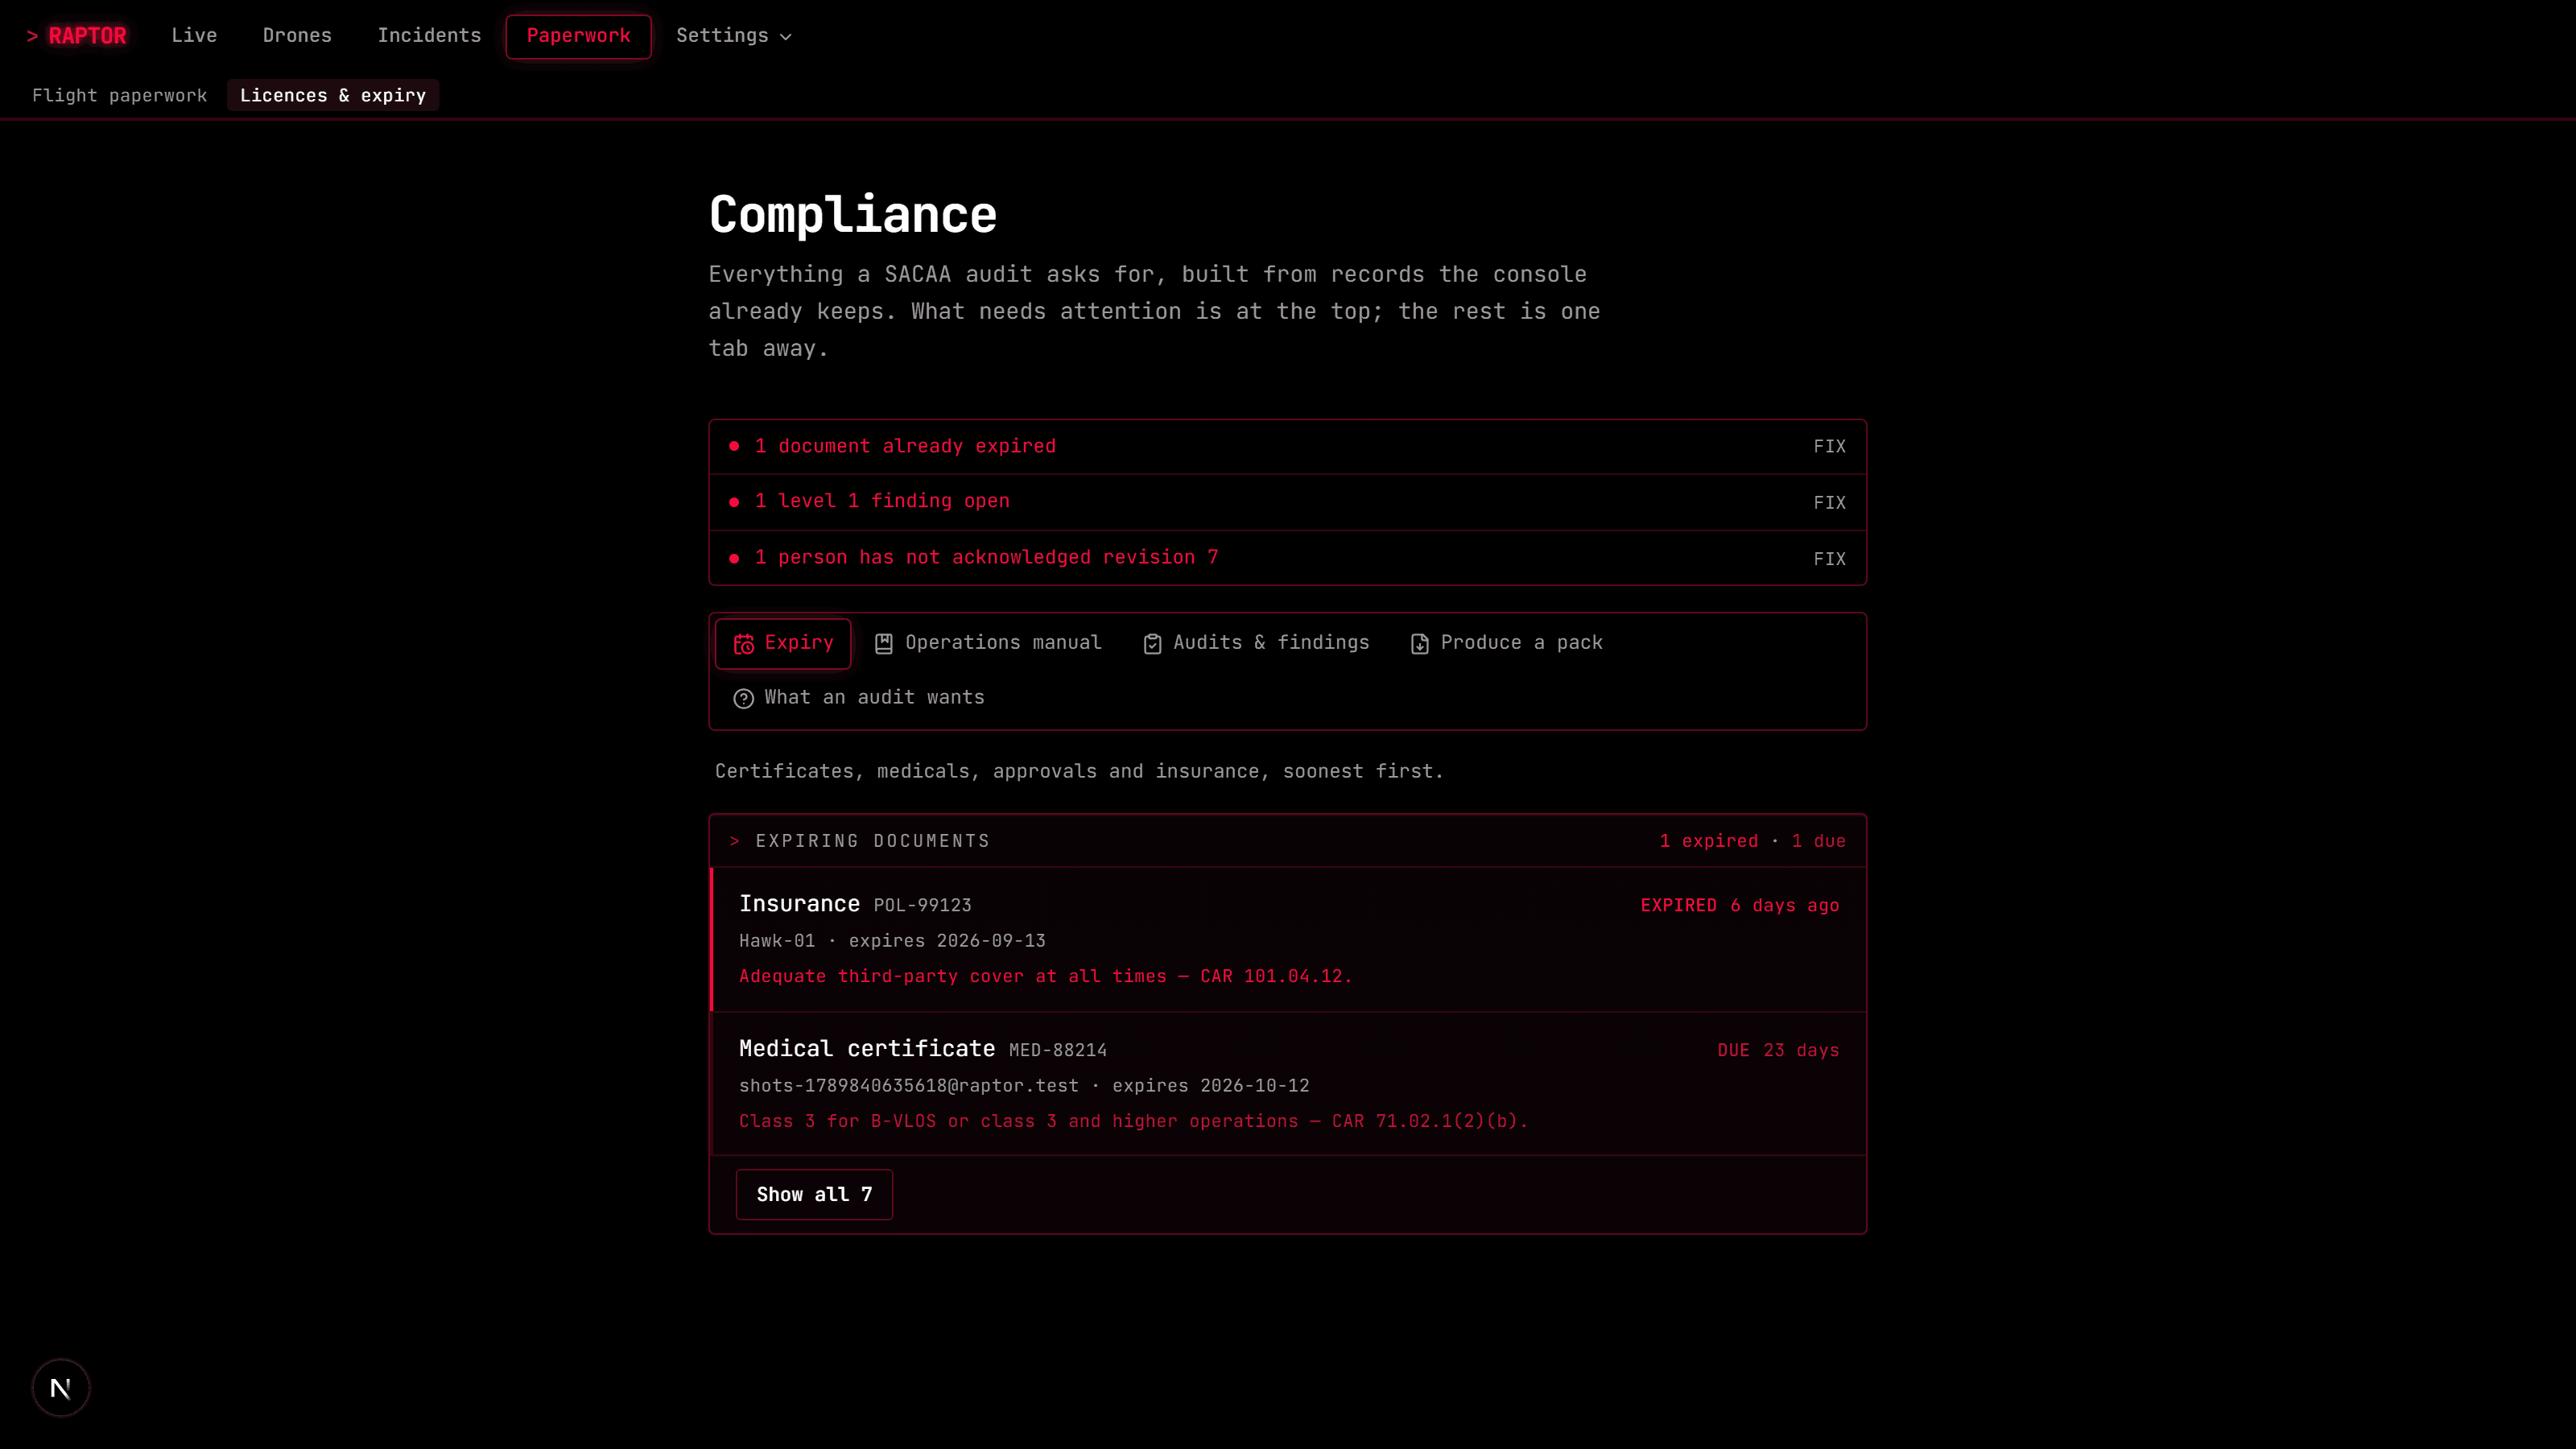Click '1 level 1 finding open' text

coord(882,501)
